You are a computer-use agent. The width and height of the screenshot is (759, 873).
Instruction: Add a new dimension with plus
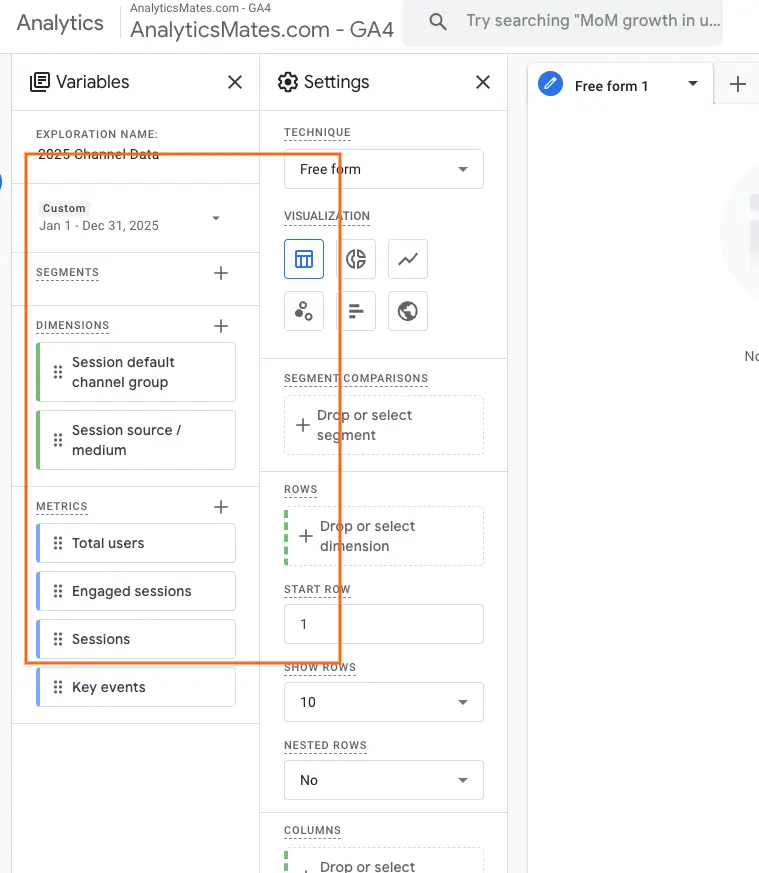coord(221,326)
